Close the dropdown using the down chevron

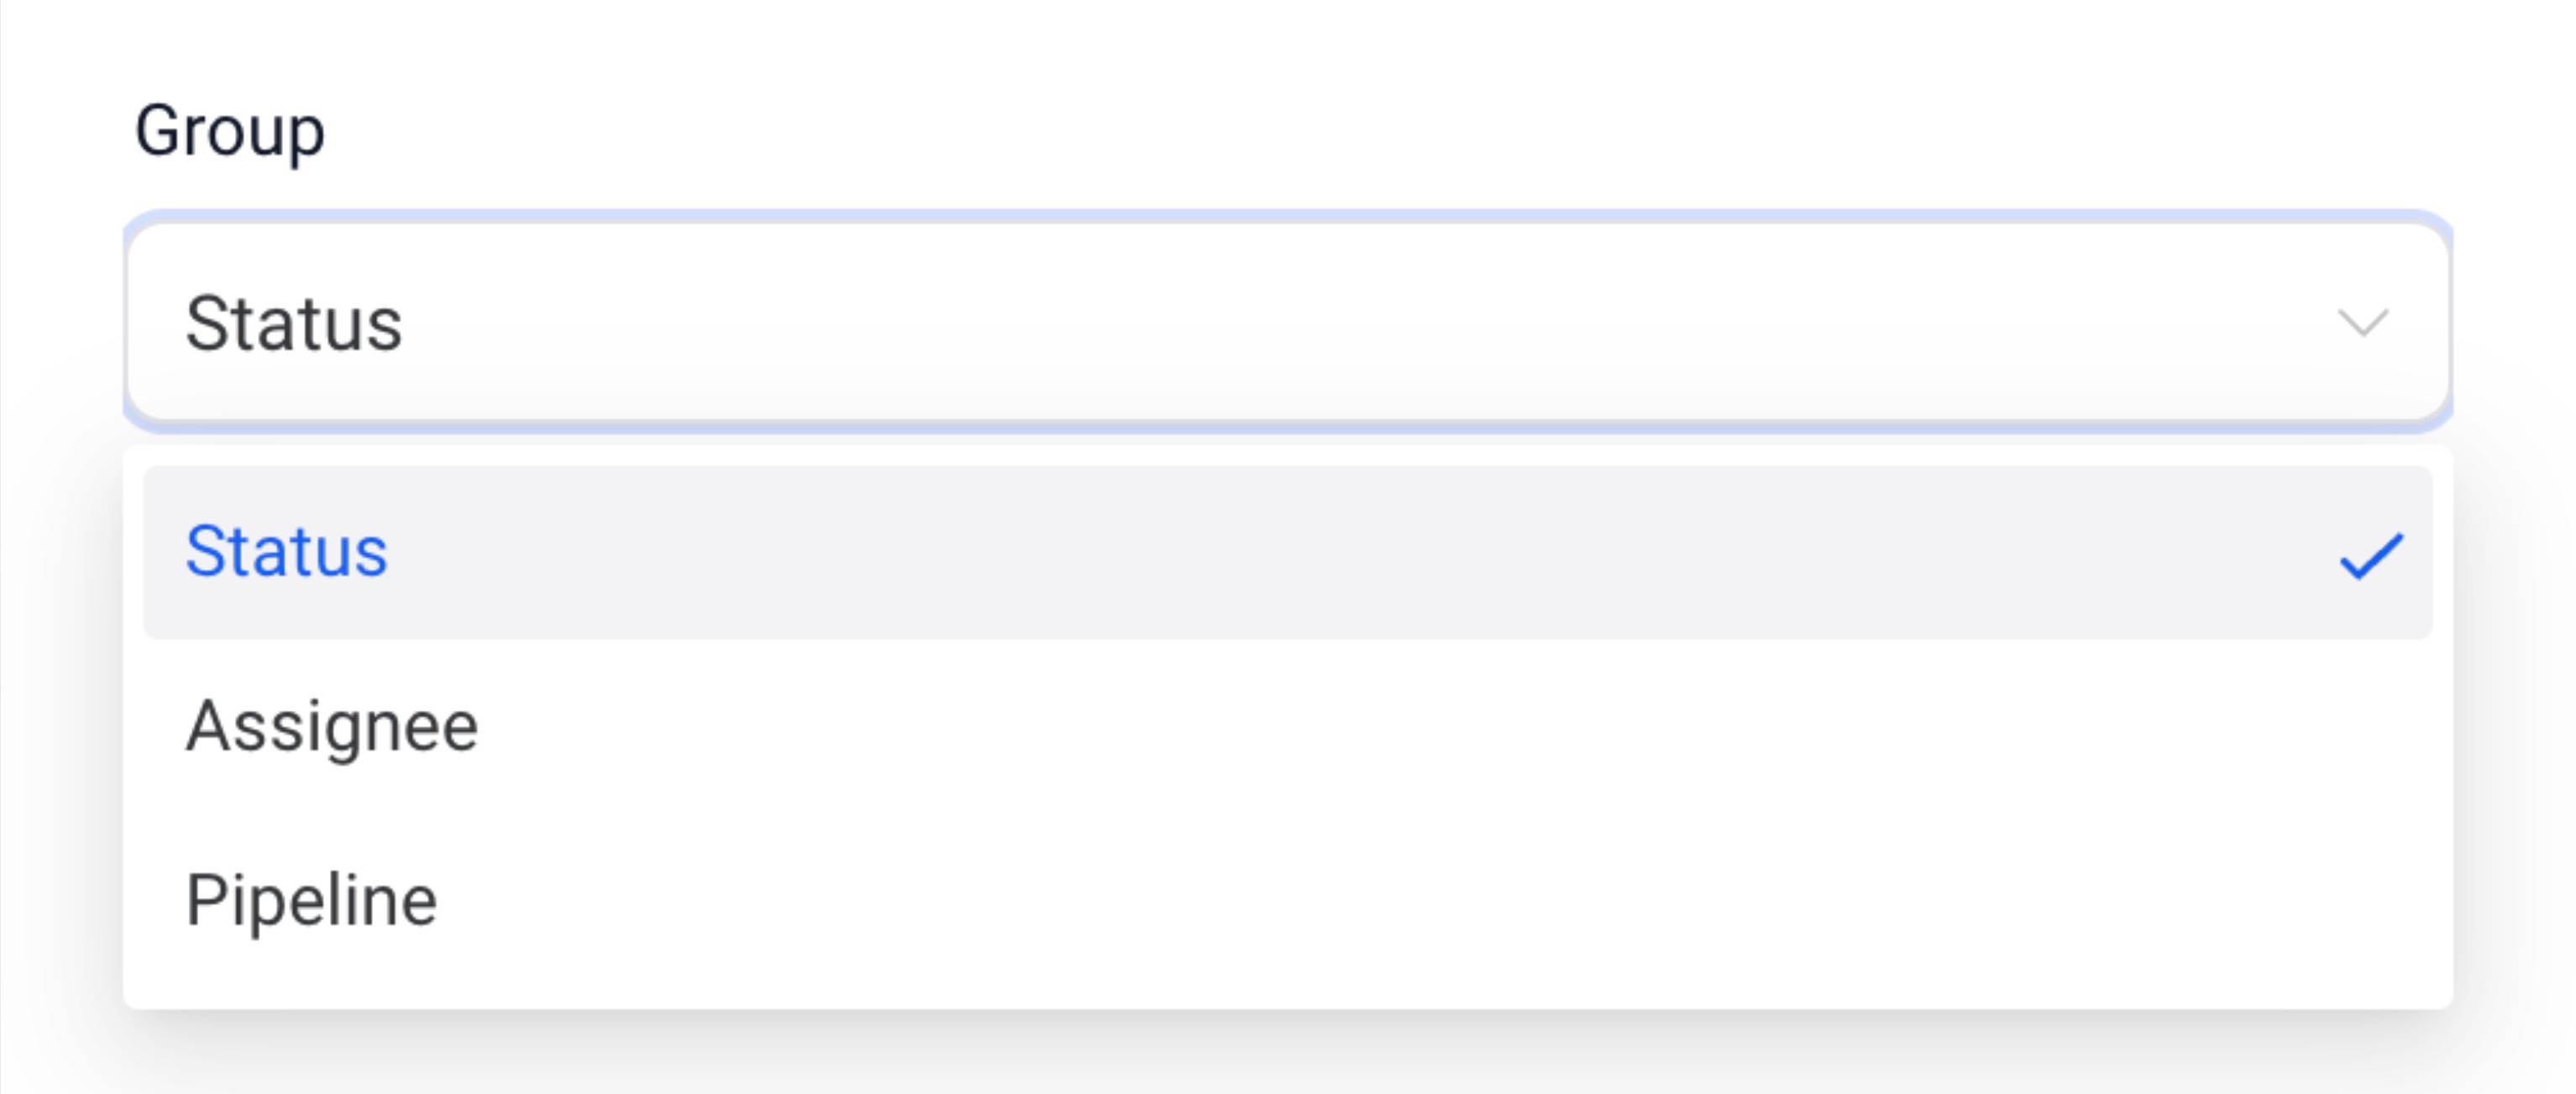click(x=2362, y=323)
